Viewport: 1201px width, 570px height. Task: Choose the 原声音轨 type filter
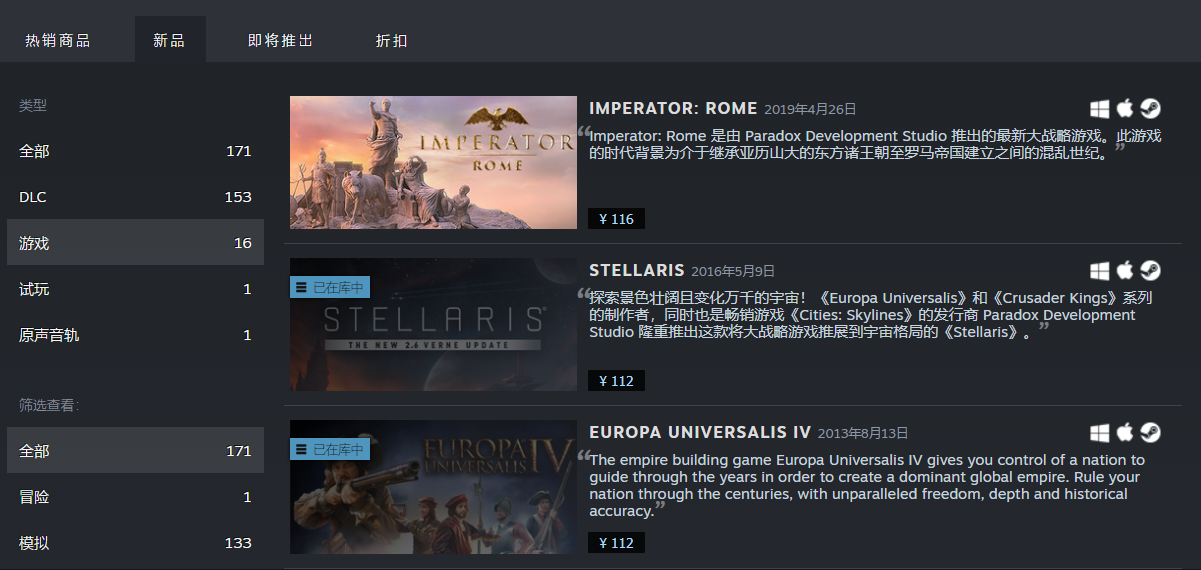(x=135, y=335)
